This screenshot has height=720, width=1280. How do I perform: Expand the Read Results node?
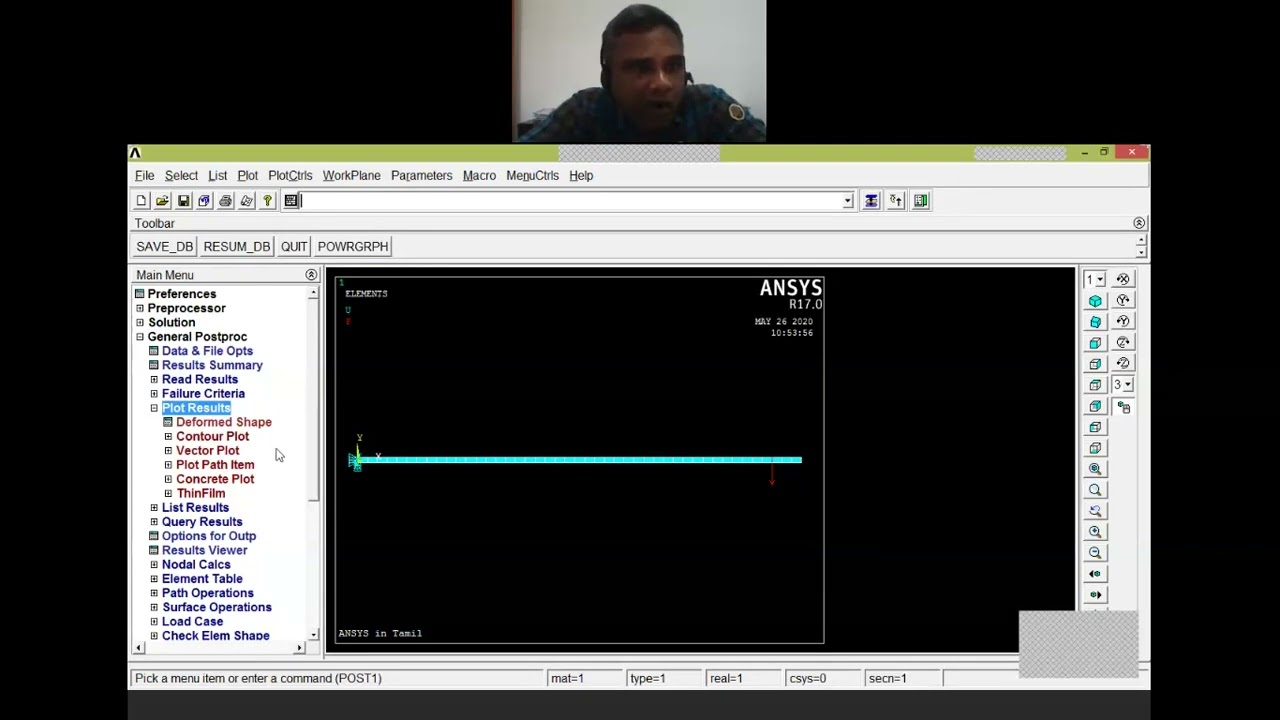pyautogui.click(x=154, y=380)
